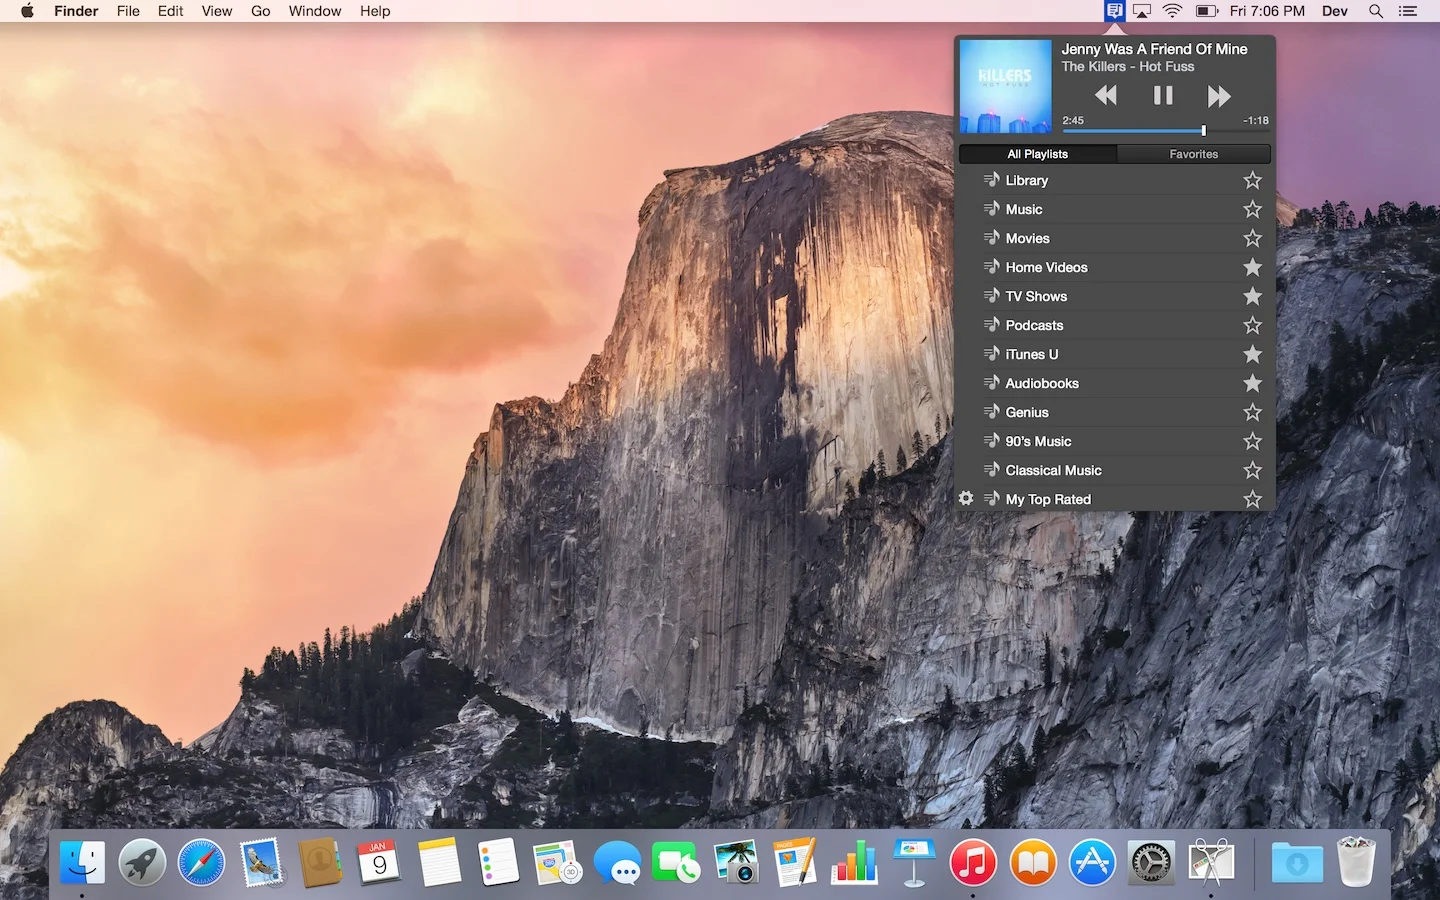Screen dimensions: 1440x900
Task: Click the Wi-Fi status icon
Action: point(1173,11)
